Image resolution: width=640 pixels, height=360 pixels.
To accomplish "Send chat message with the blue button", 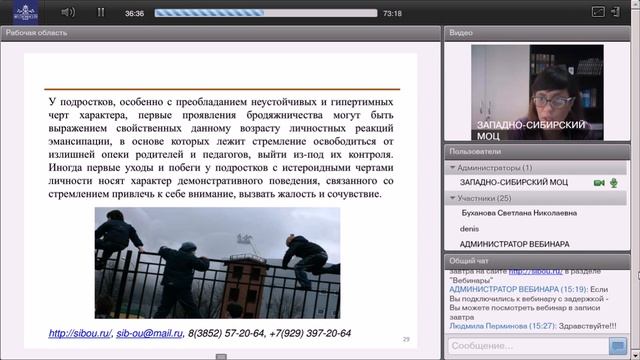I will [x=618, y=346].
